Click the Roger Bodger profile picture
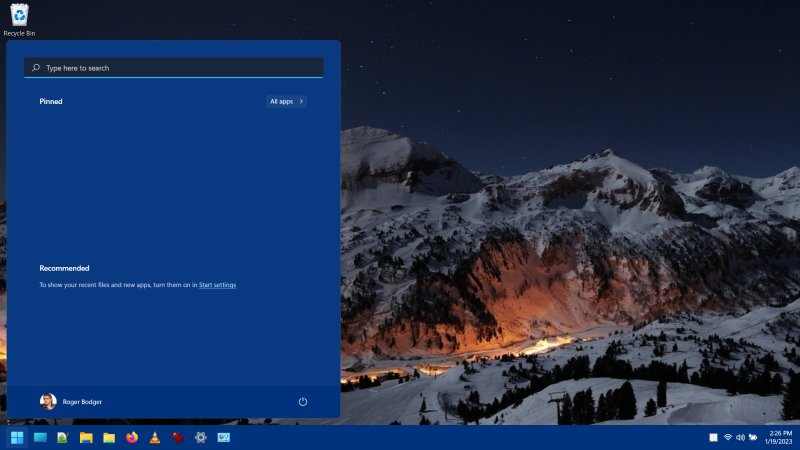This screenshot has width=800, height=450. click(x=48, y=402)
